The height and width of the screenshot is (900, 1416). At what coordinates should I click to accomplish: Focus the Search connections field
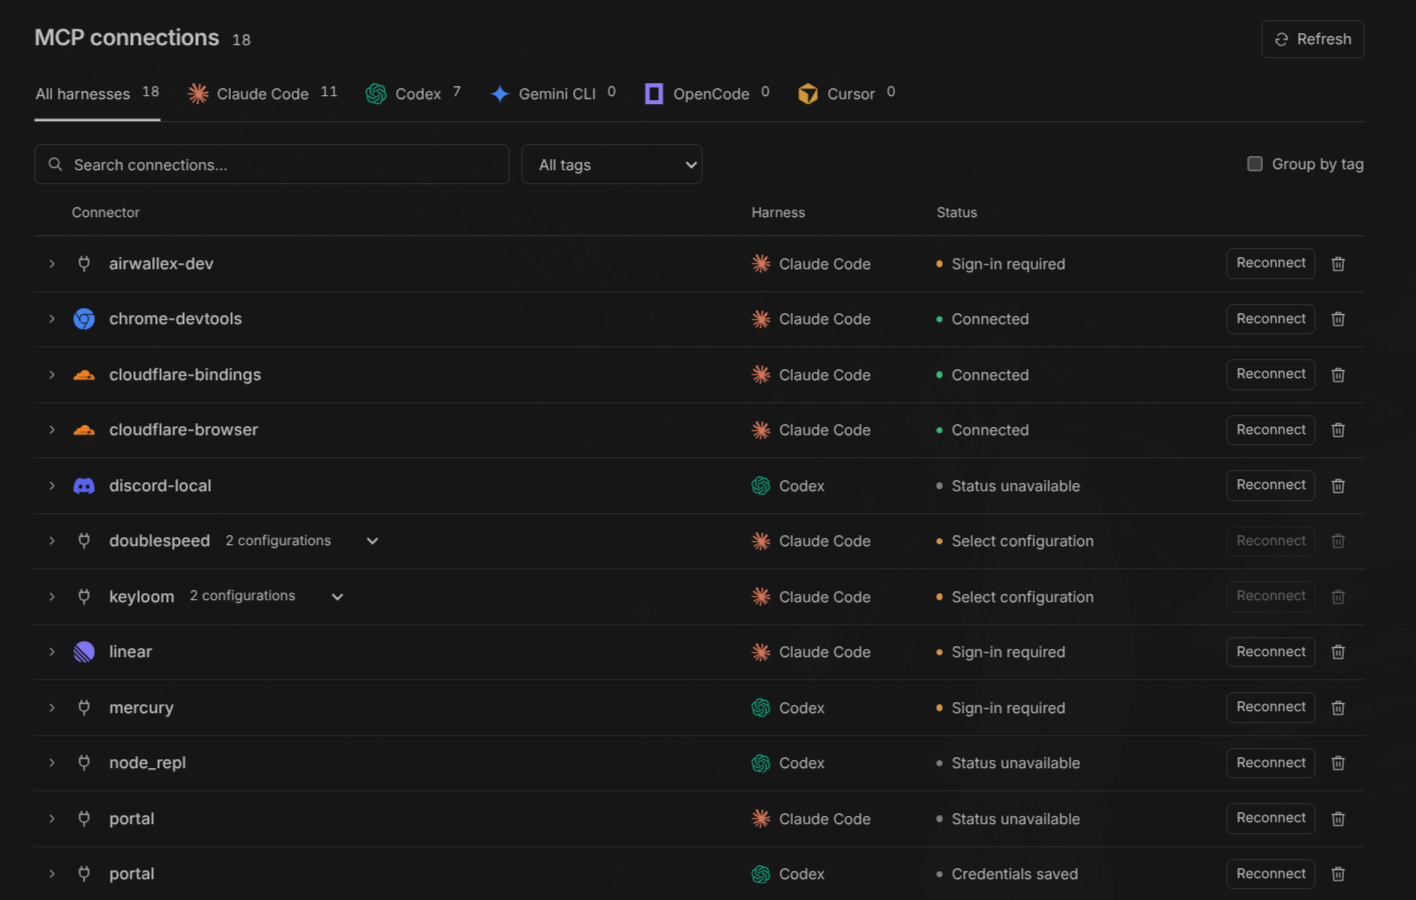272,164
